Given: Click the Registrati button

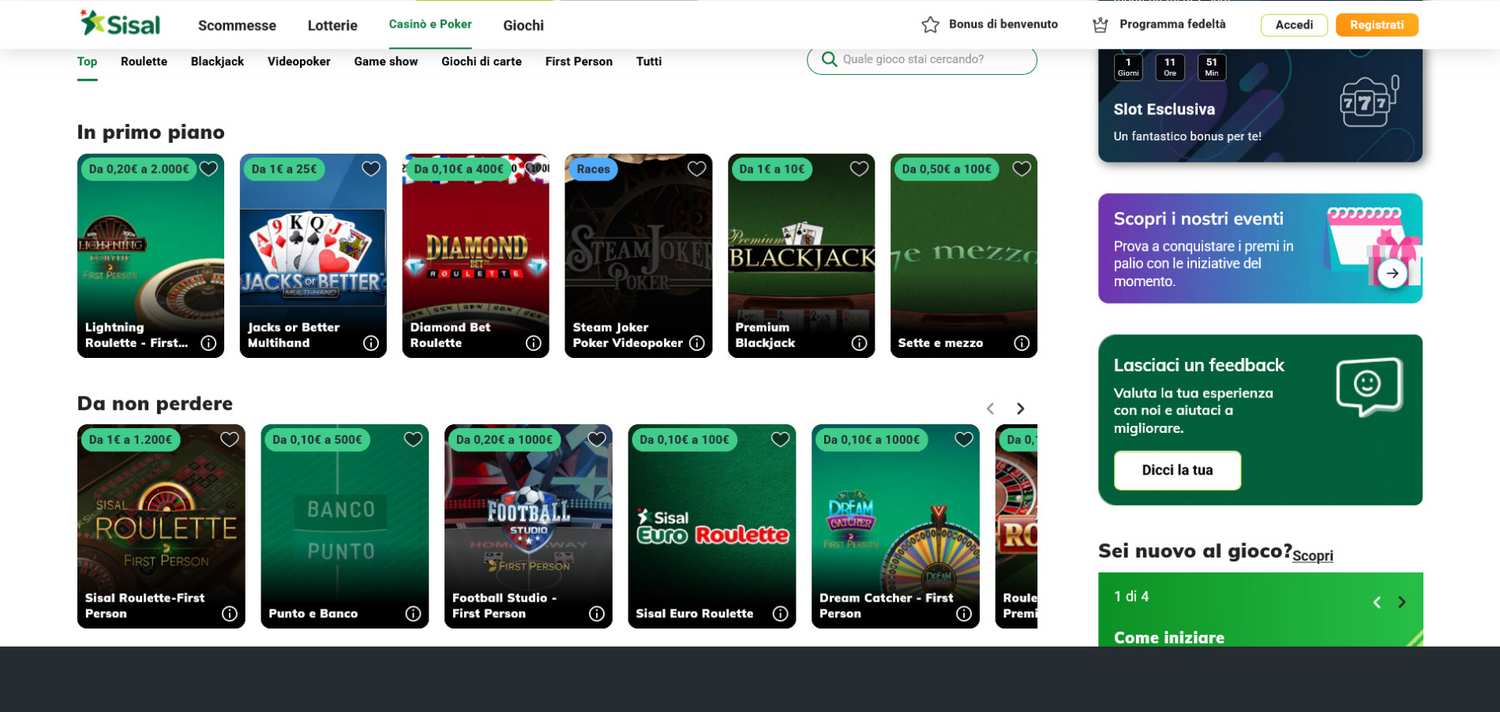Looking at the screenshot, I should [1377, 25].
